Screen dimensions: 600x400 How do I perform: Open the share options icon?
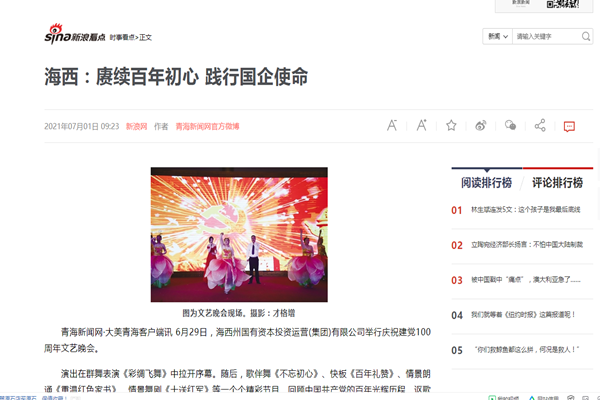tap(540, 126)
